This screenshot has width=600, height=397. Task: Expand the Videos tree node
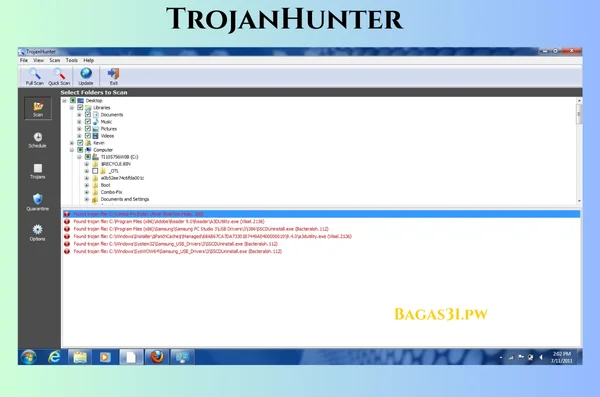pos(79,136)
